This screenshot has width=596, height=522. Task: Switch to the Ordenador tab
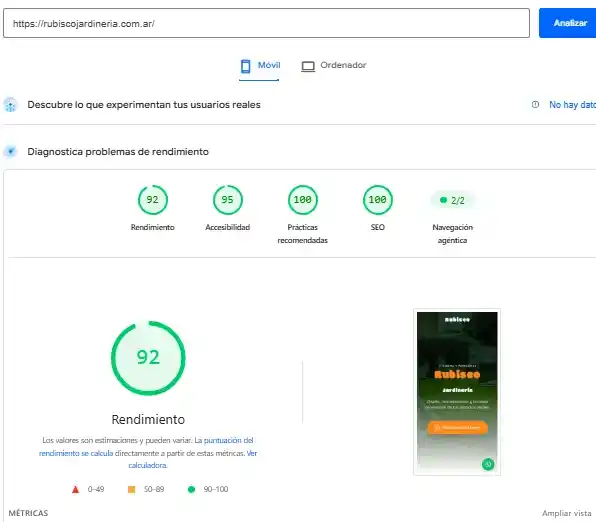(334, 66)
